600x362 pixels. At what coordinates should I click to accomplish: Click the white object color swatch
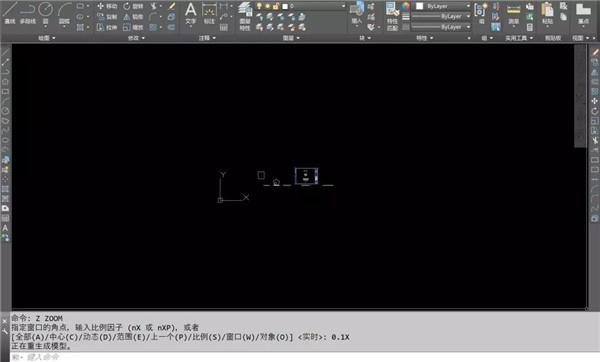(x=419, y=6)
